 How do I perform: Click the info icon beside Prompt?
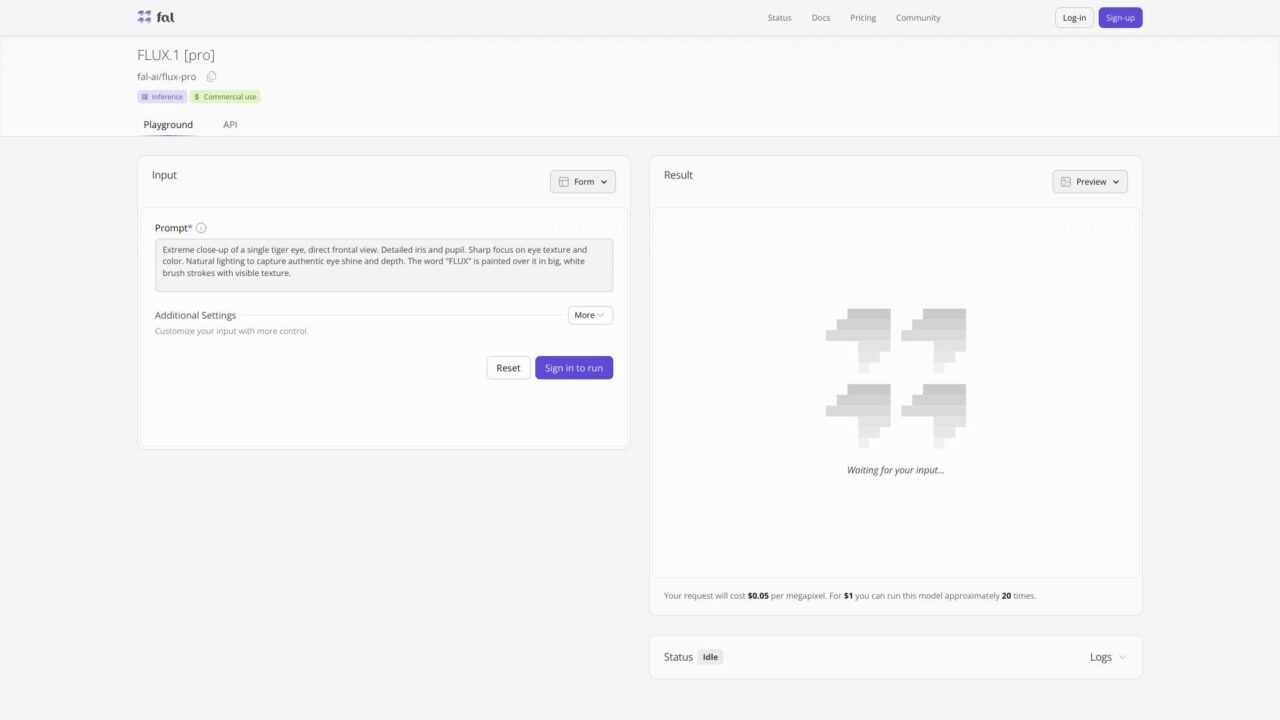[201, 227]
